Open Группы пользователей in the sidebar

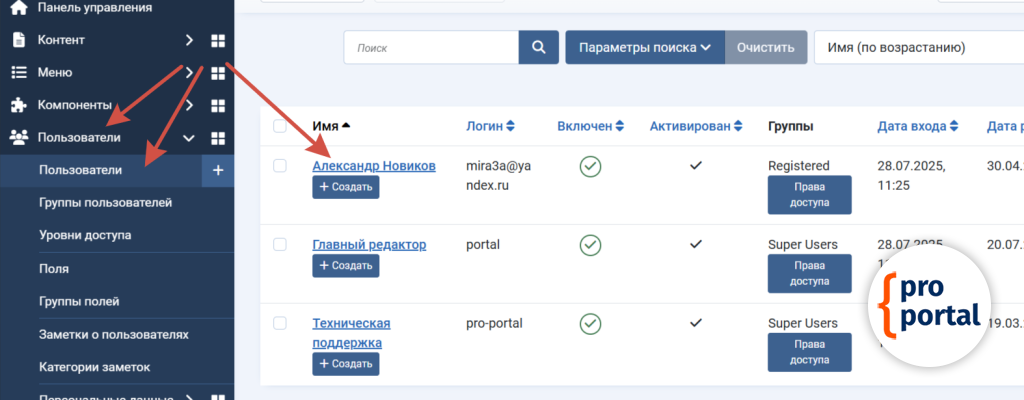(105, 203)
